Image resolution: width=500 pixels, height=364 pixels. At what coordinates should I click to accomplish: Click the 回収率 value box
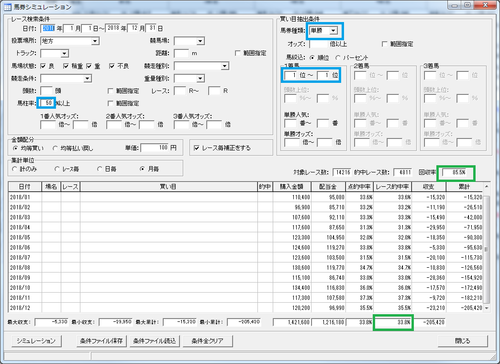[455, 173]
